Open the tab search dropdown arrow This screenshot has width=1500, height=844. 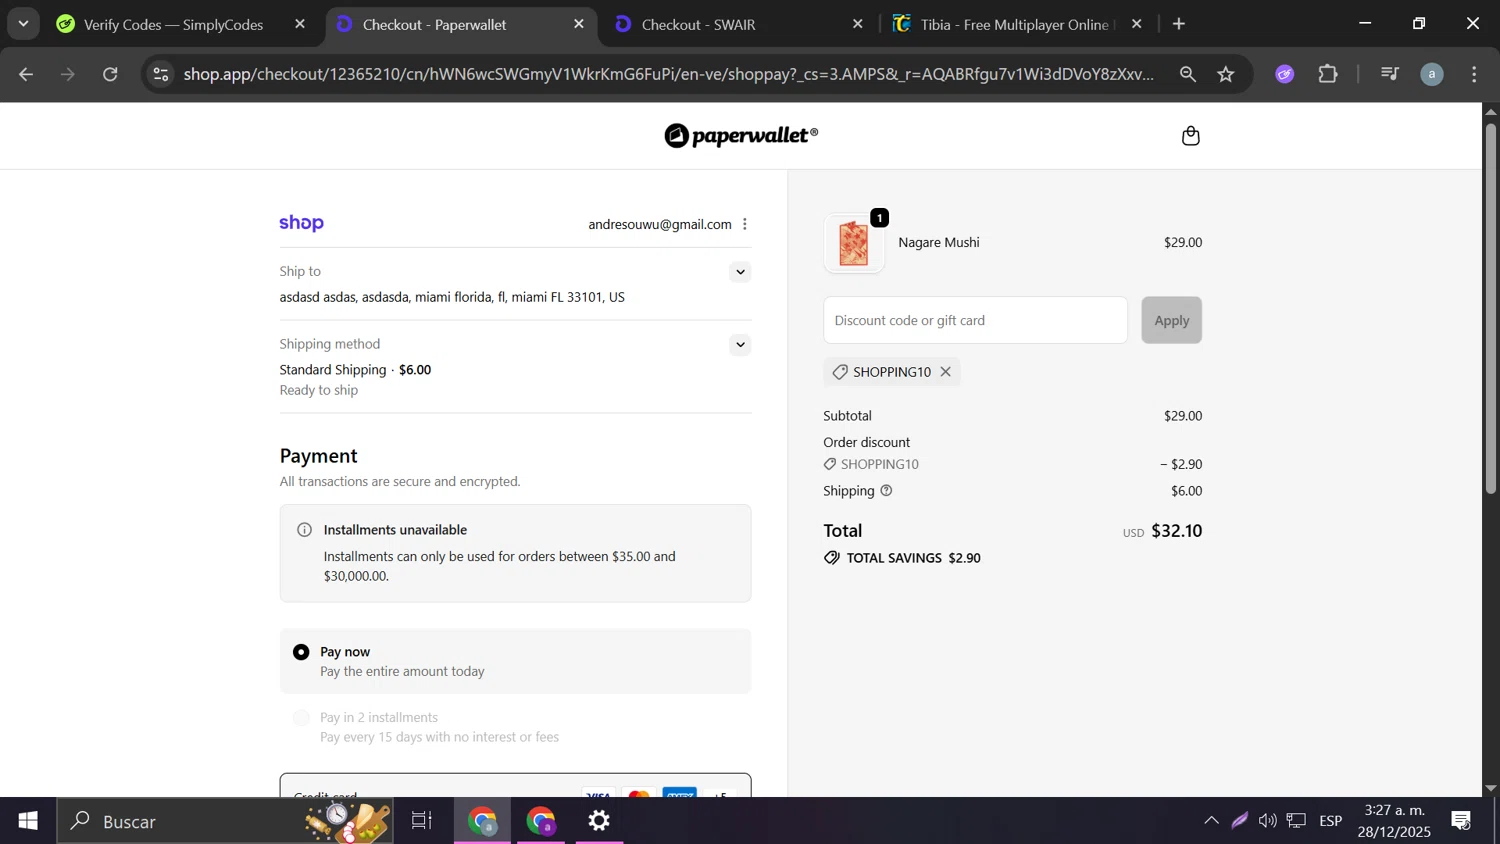[23, 24]
